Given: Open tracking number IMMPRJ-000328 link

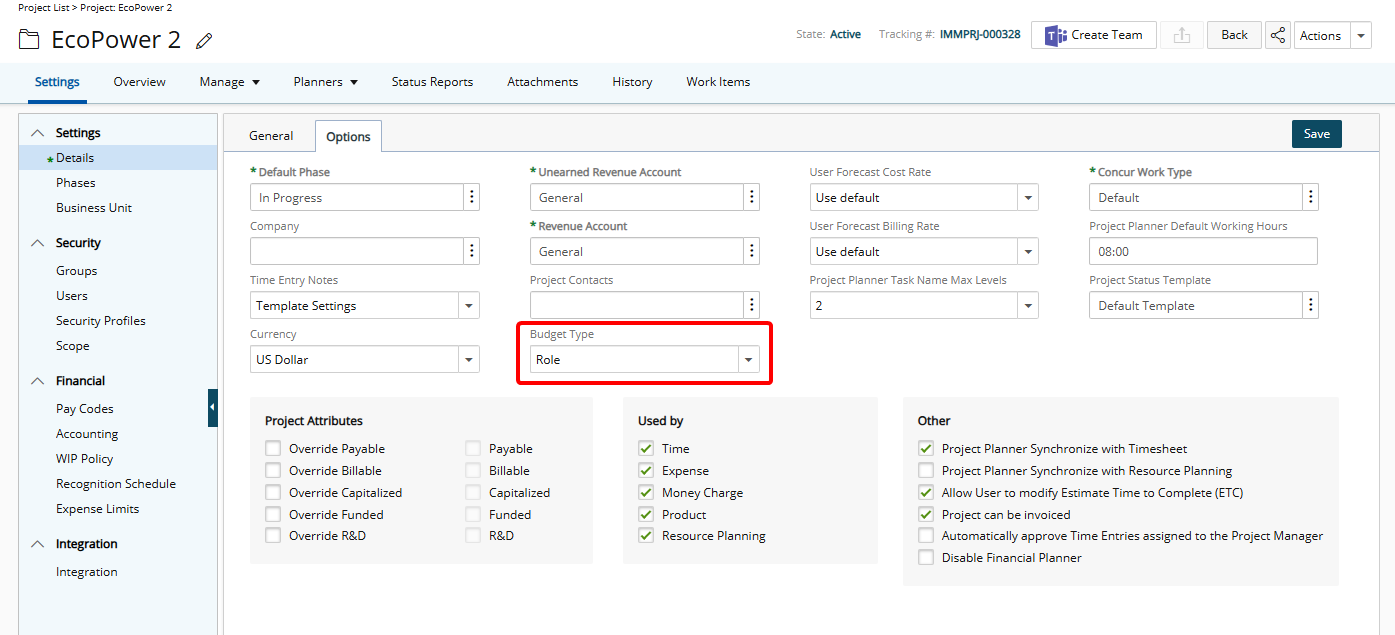Looking at the screenshot, I should [980, 34].
